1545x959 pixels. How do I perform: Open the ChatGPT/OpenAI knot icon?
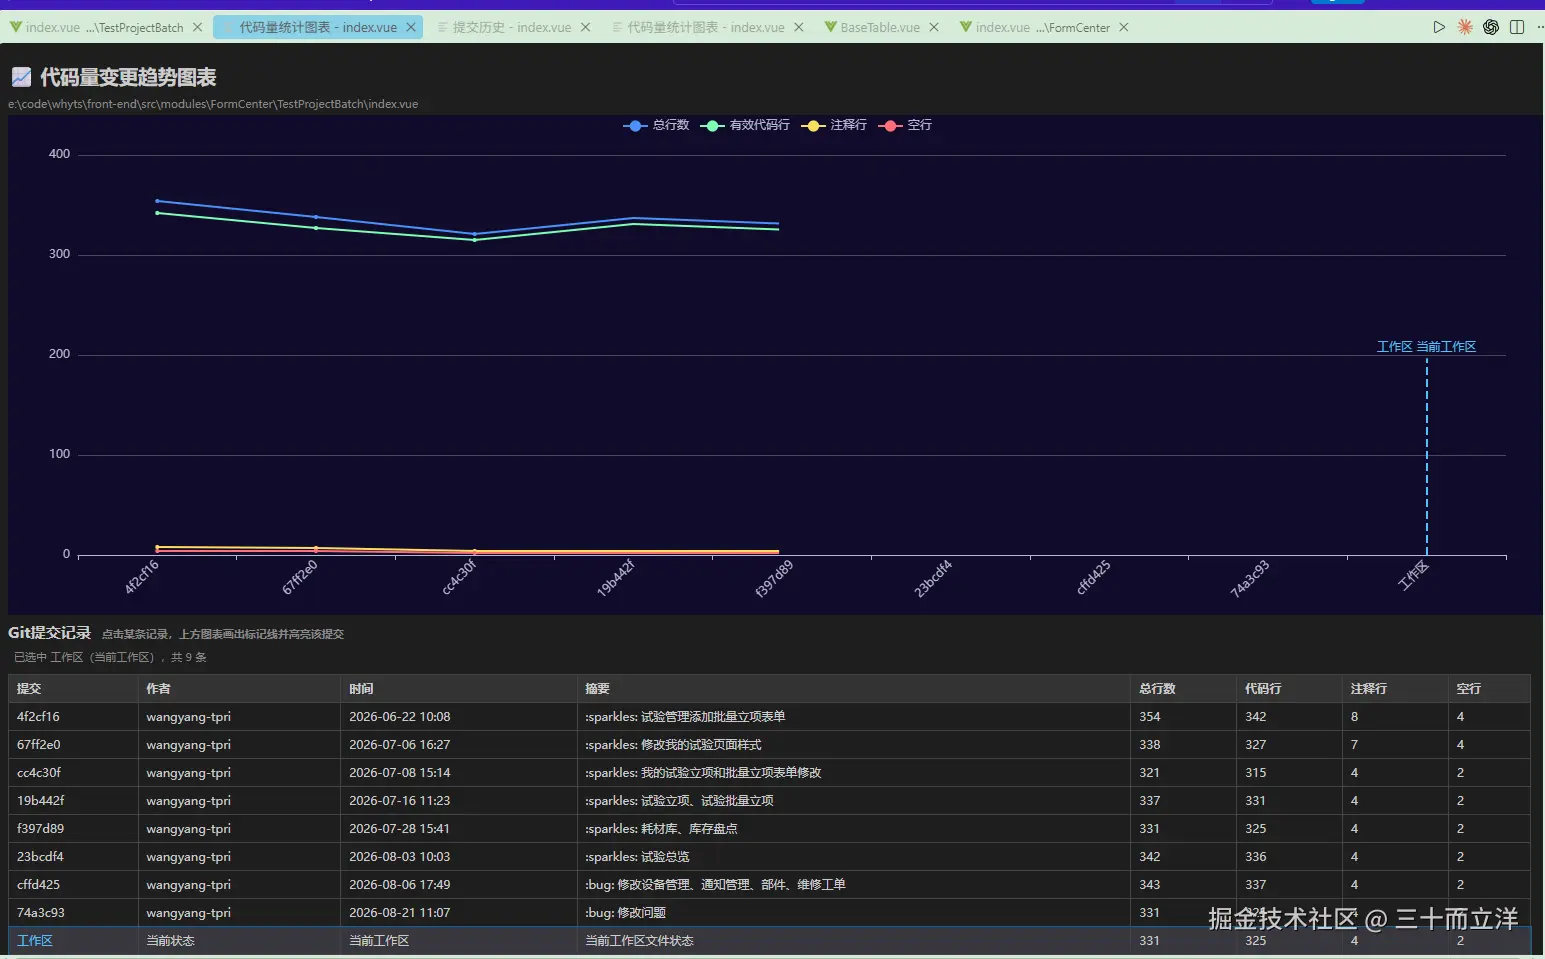(x=1491, y=27)
